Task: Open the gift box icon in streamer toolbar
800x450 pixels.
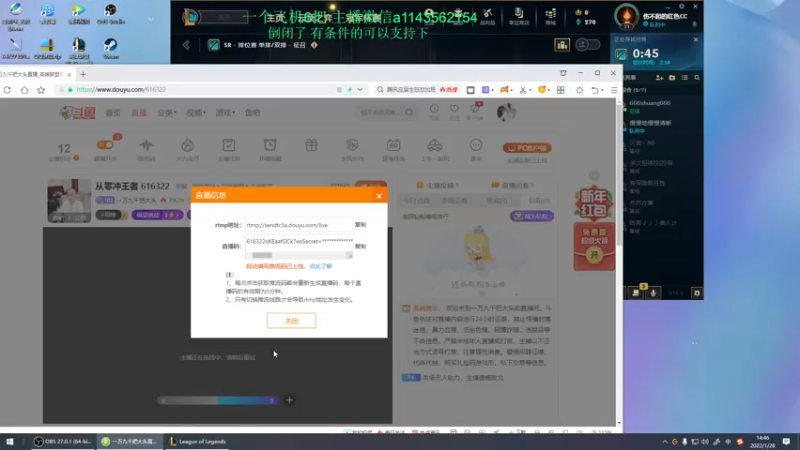Action: point(311,145)
